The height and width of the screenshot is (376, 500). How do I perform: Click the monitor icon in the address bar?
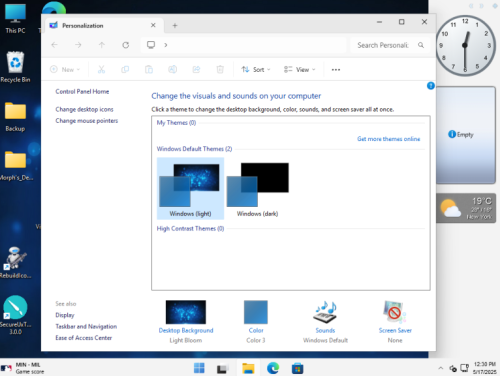coord(151,45)
